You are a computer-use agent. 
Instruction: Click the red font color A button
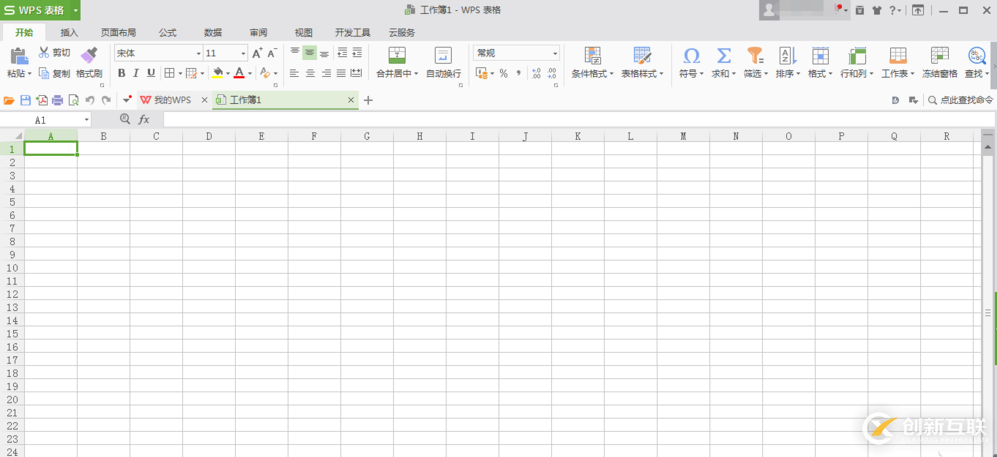point(239,73)
